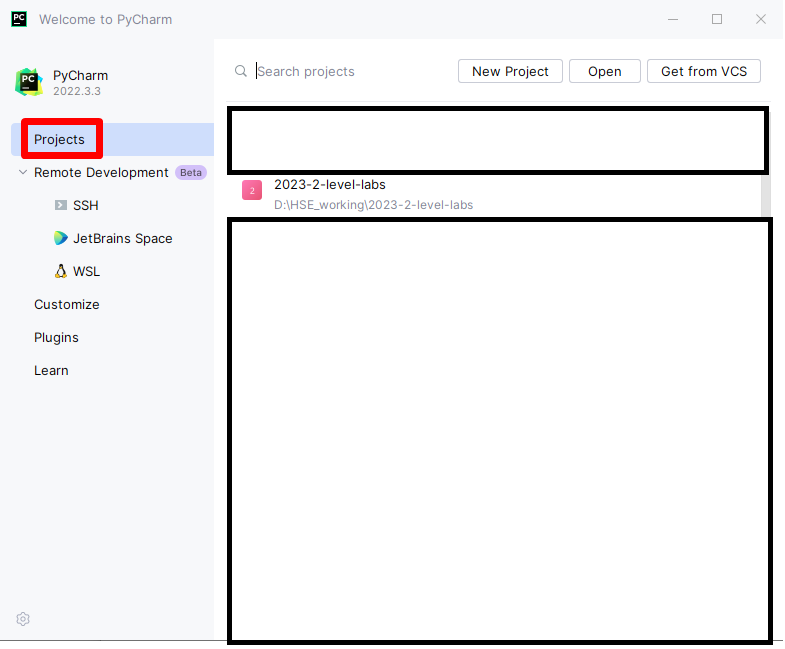Click the WSL penguin icon

point(61,271)
